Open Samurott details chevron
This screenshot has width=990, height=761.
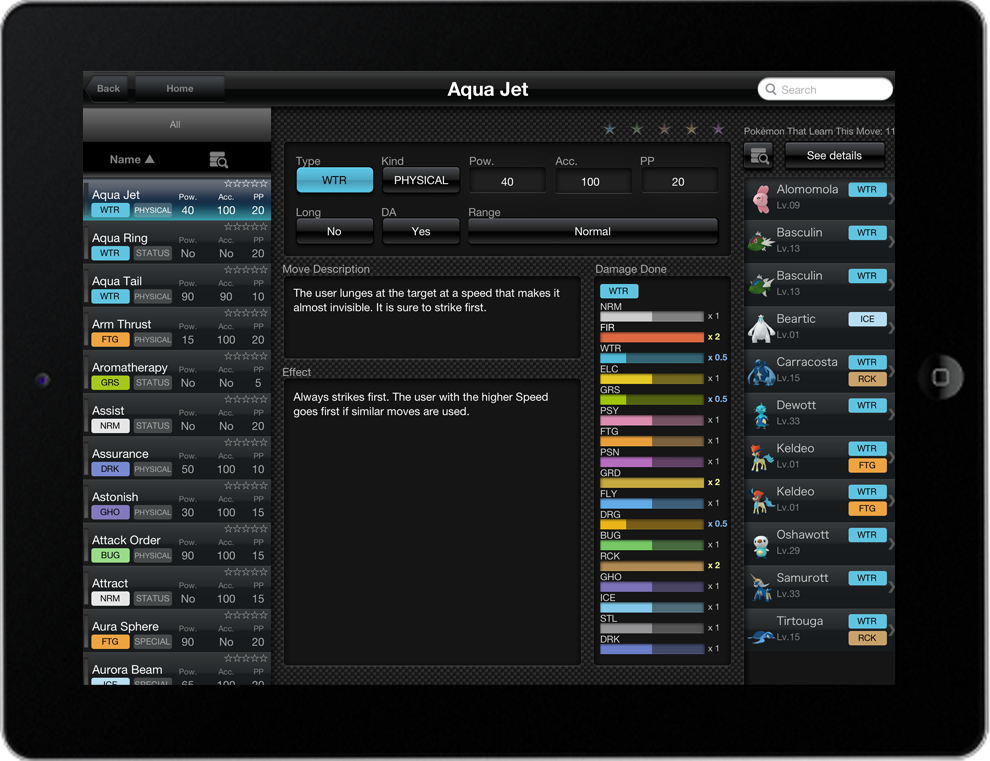coord(891,587)
